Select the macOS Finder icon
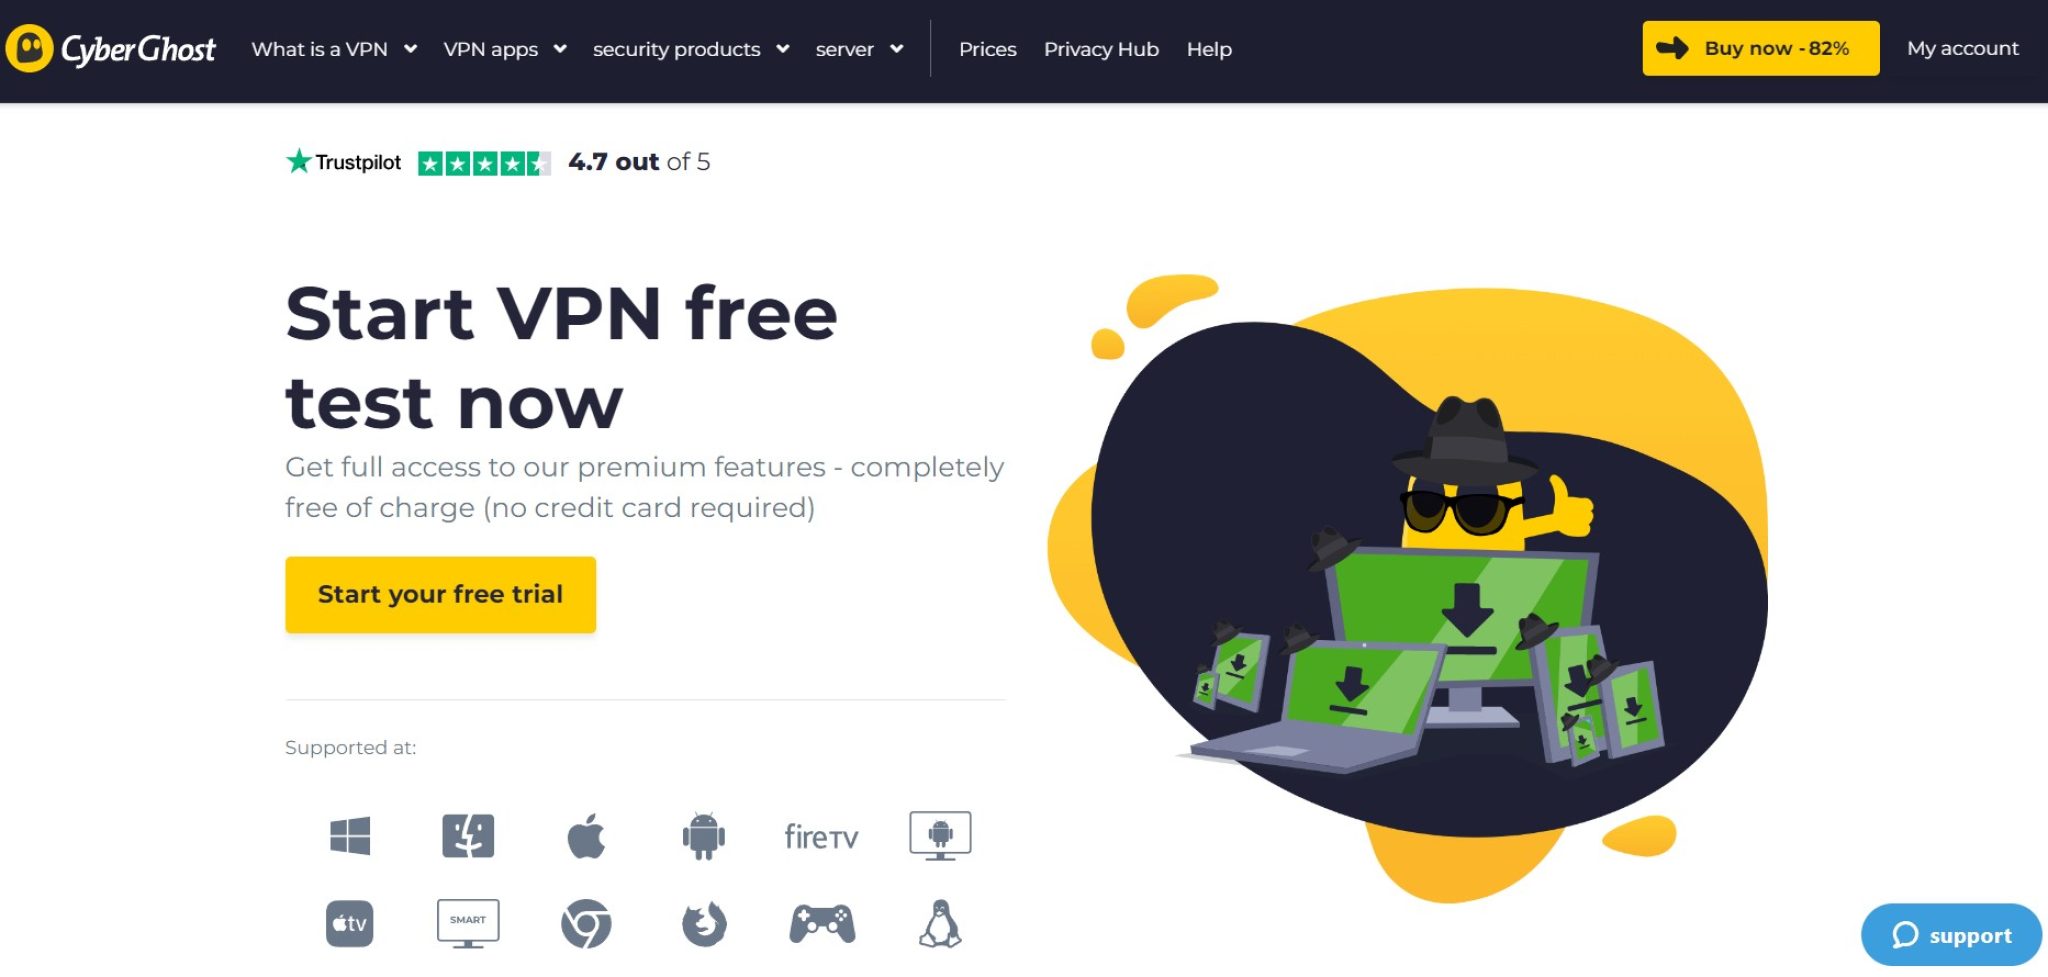The image size is (2048, 977). click(468, 836)
